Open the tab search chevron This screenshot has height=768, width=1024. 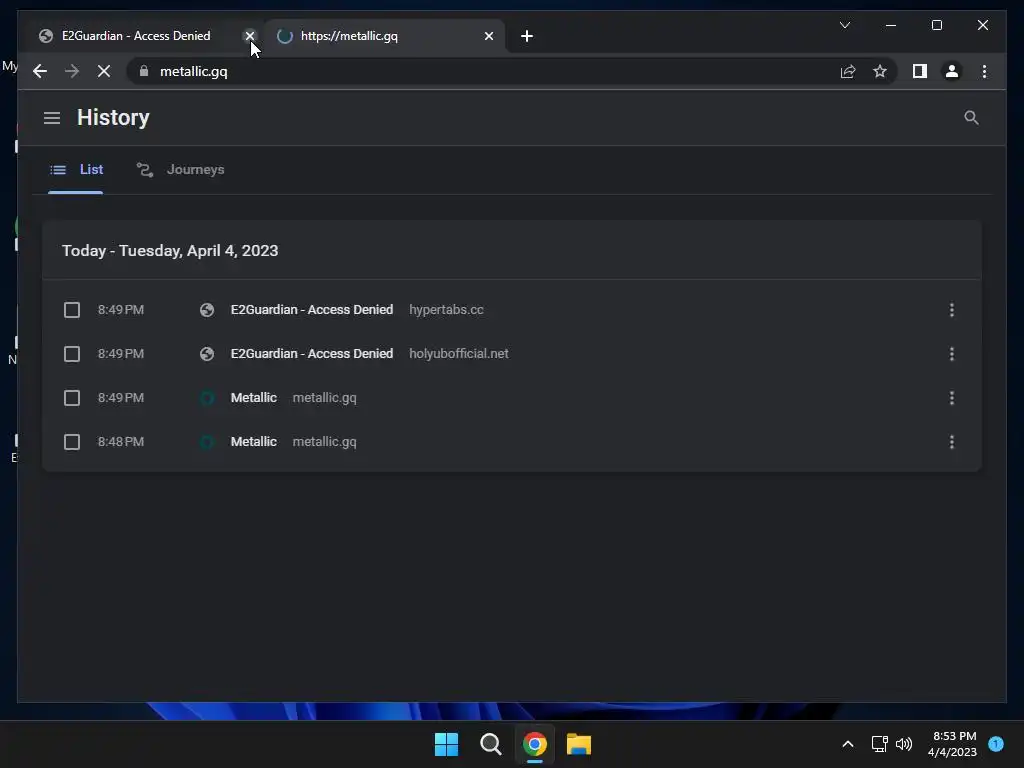tap(844, 25)
